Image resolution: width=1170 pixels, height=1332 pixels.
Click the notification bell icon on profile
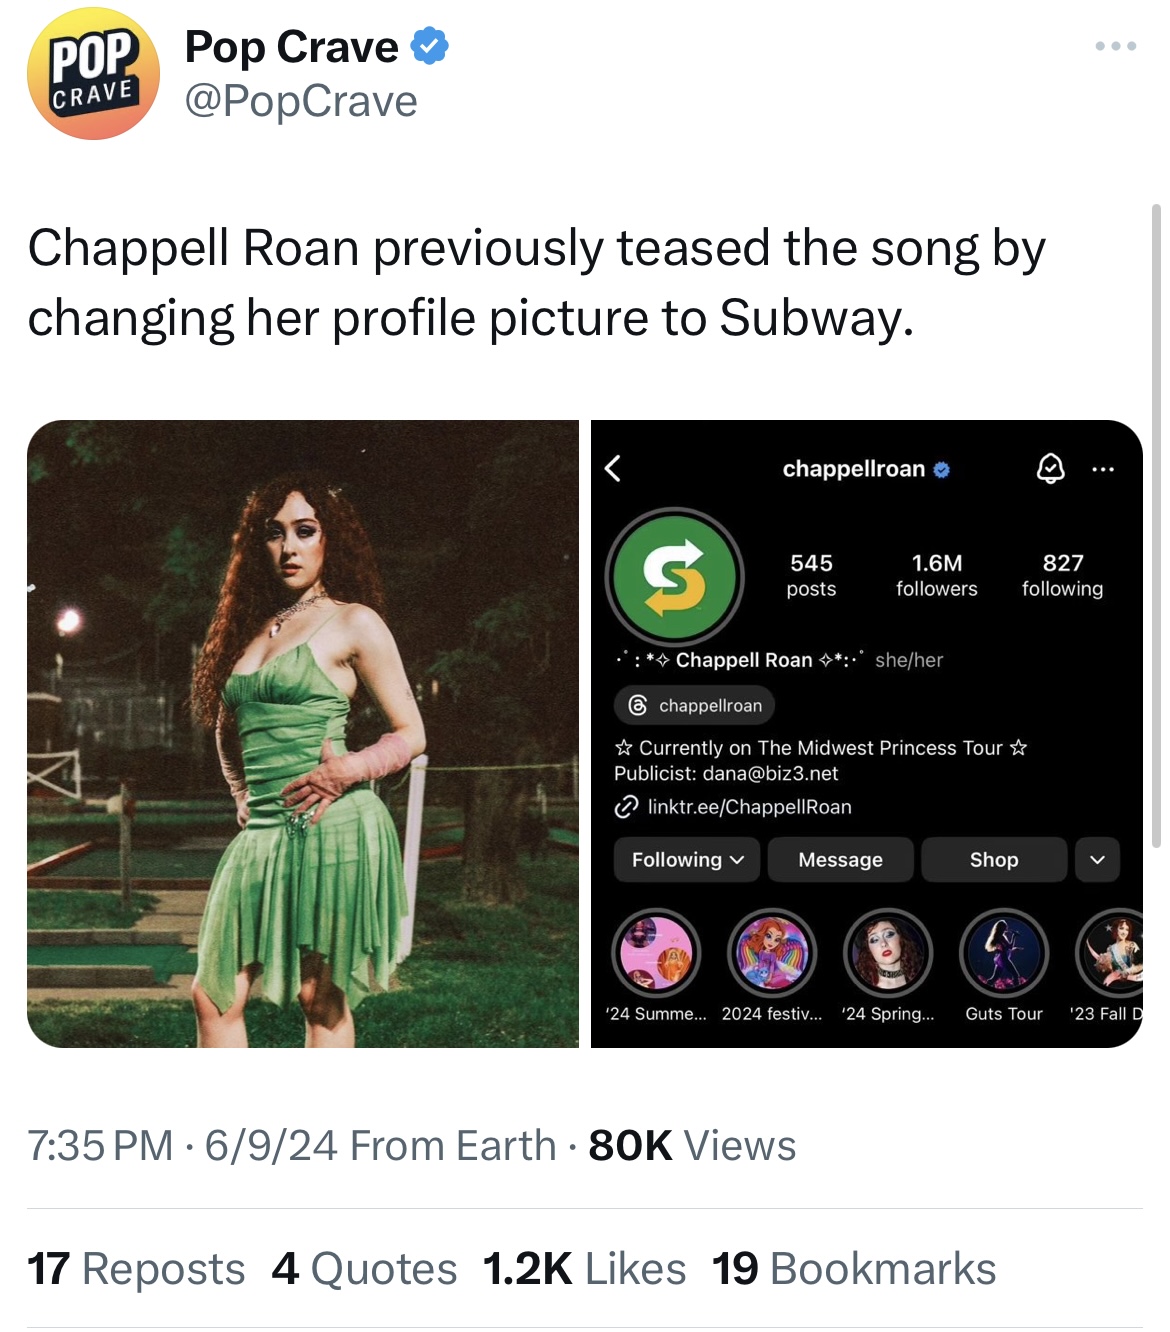coord(1050,468)
